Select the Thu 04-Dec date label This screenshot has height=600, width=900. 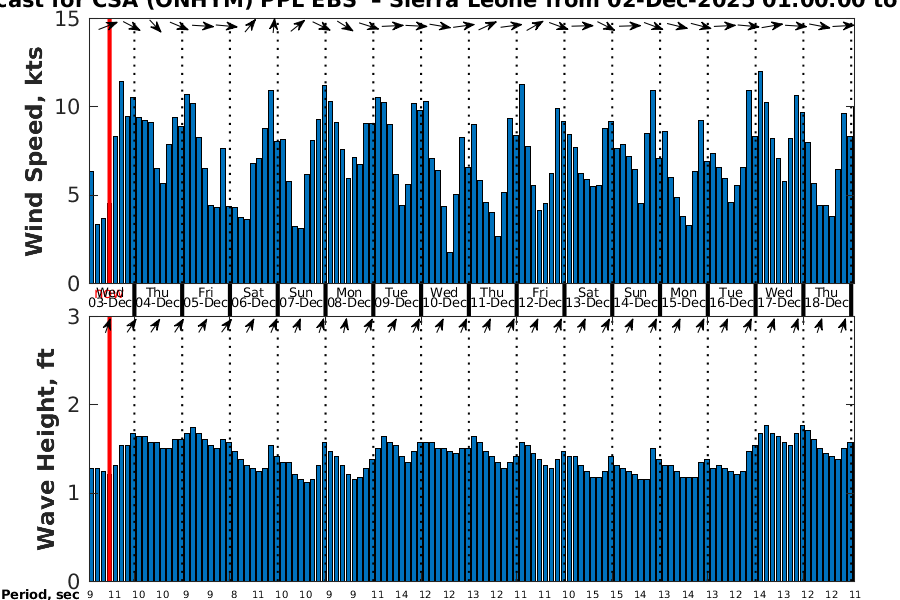point(158,297)
